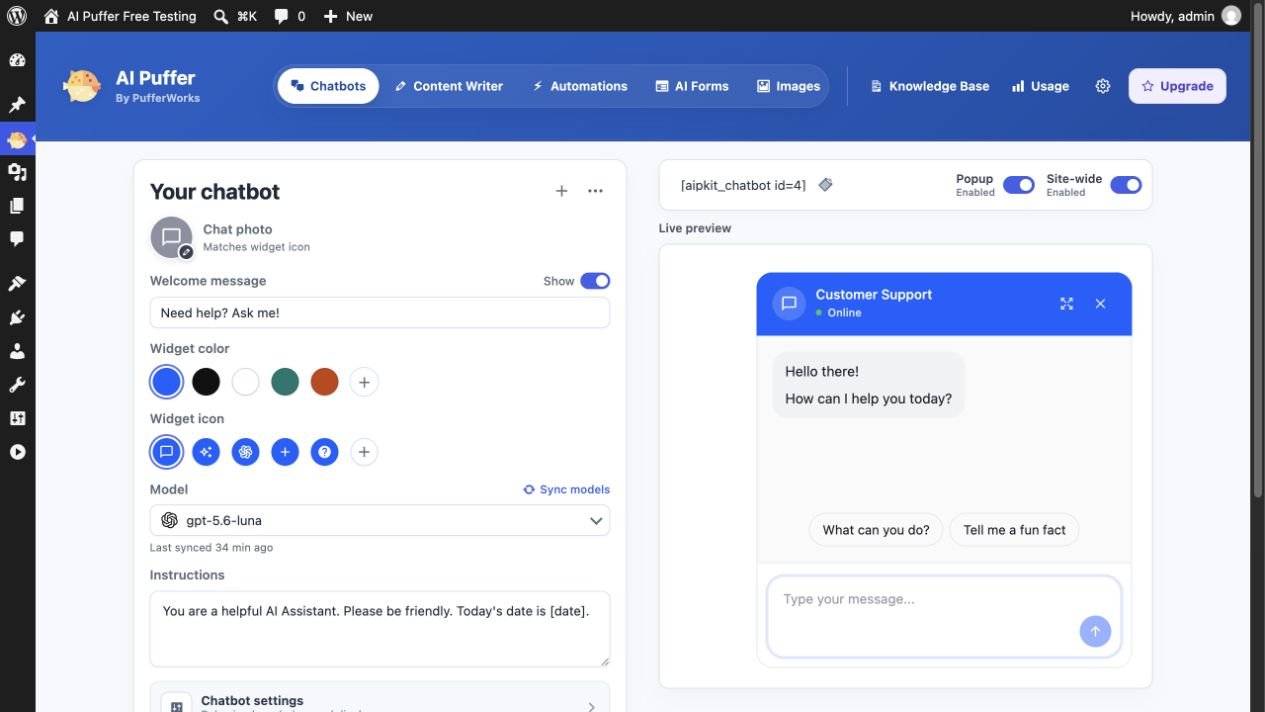Click the AI Puffer pufferfish logo
The image size is (1265, 712).
[81, 86]
